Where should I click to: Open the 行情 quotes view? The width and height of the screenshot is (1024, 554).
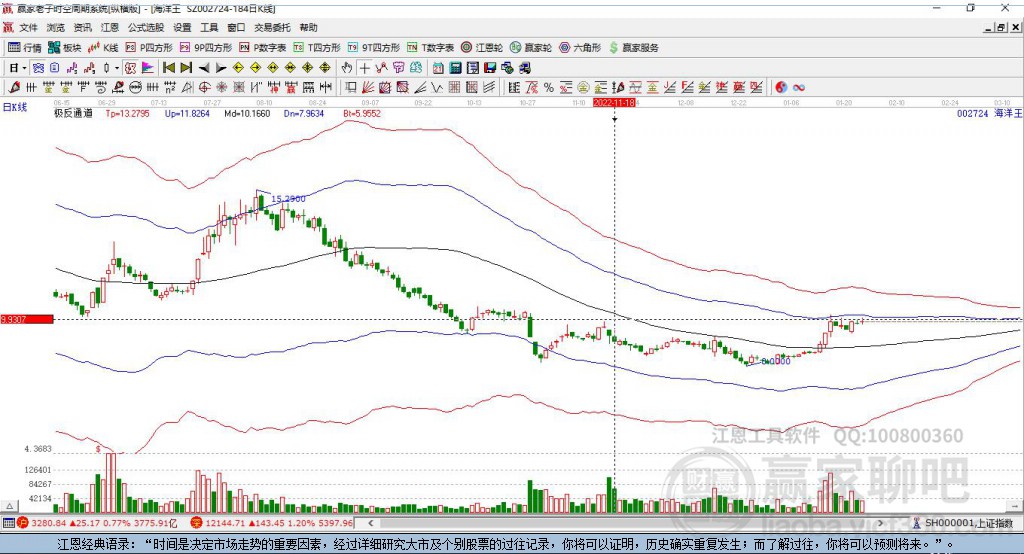pyautogui.click(x=24, y=48)
